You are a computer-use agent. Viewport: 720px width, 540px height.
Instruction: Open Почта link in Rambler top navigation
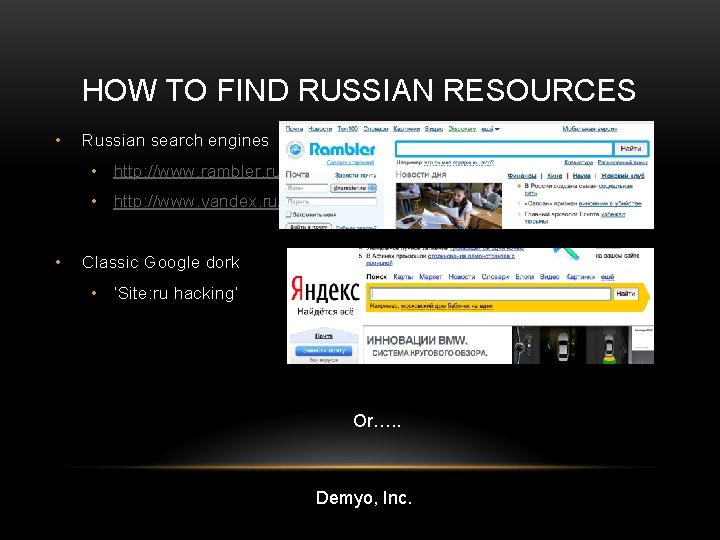click(294, 129)
